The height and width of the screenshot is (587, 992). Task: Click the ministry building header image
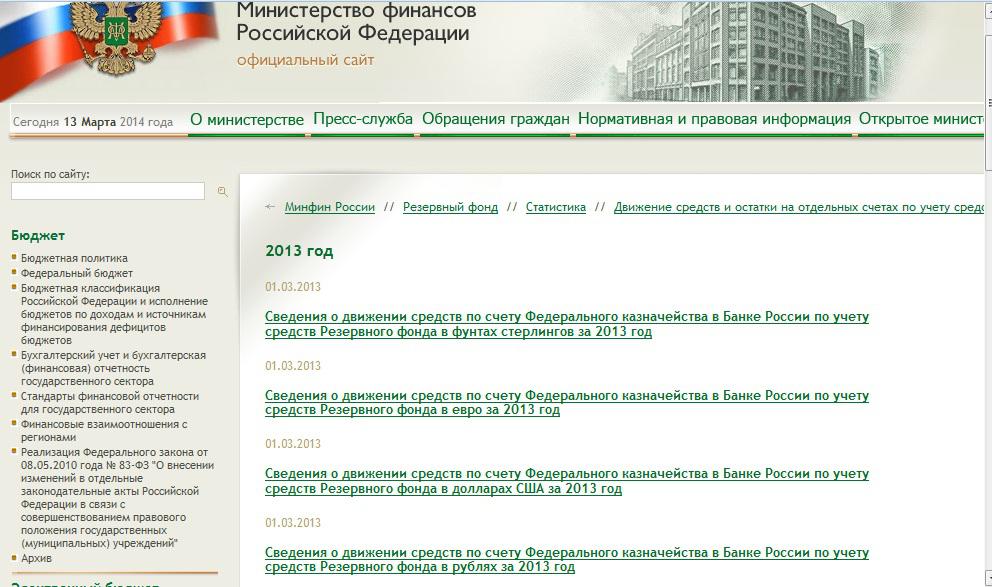click(753, 51)
